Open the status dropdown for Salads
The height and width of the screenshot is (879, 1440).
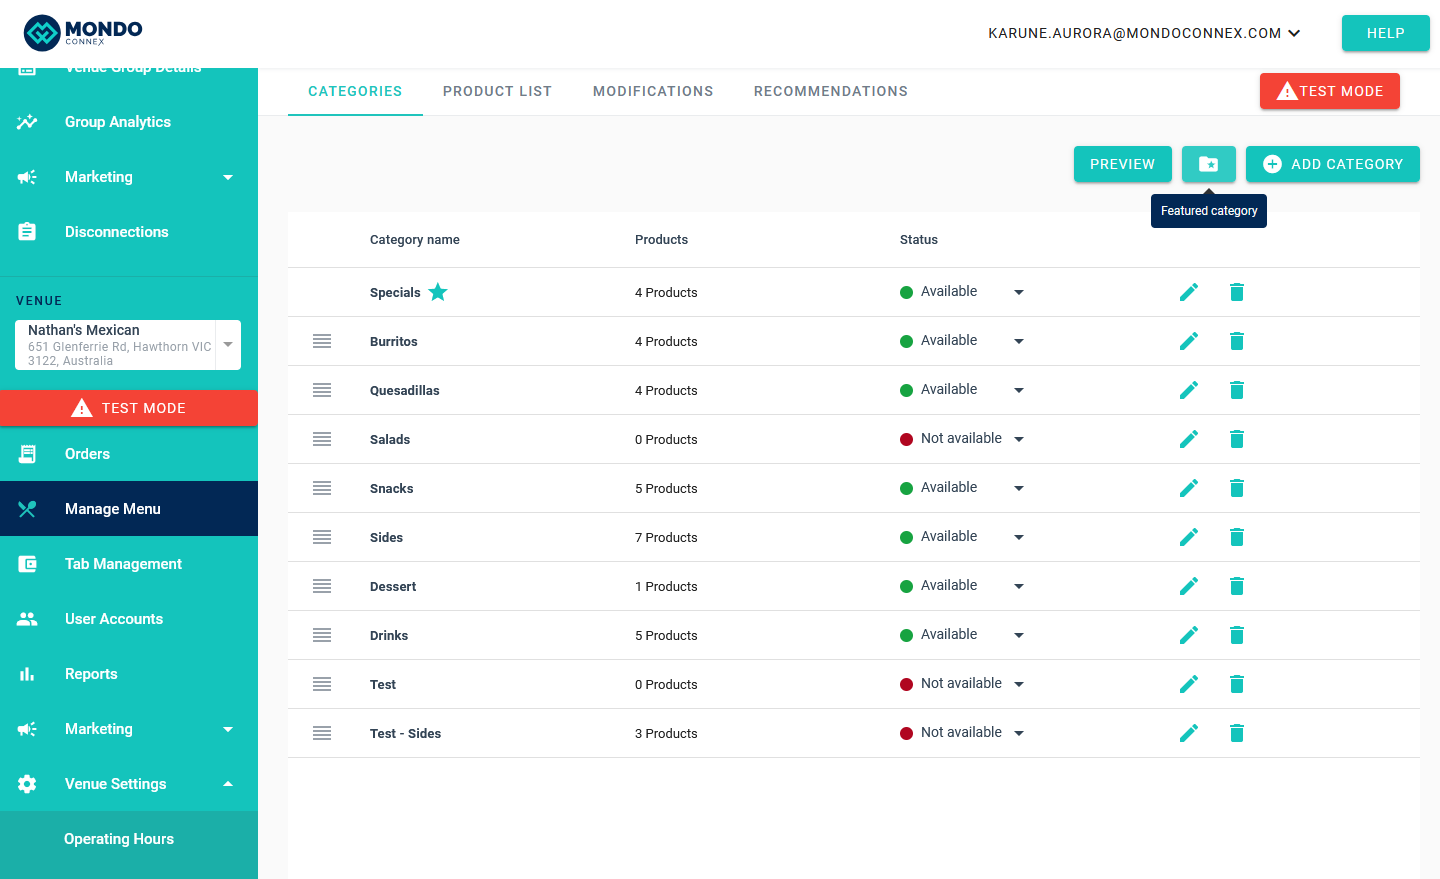point(1018,439)
